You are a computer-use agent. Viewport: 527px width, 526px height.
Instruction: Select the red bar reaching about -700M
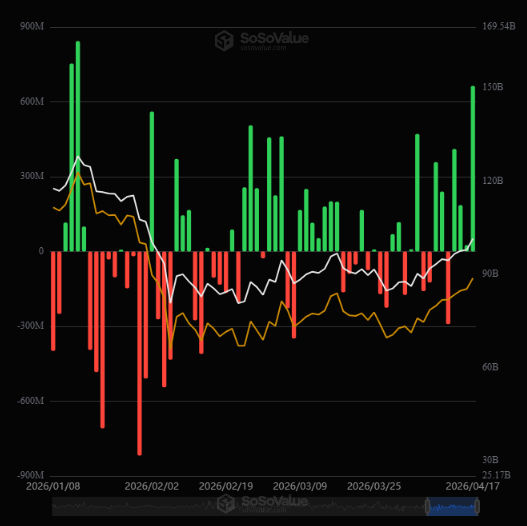103,339
